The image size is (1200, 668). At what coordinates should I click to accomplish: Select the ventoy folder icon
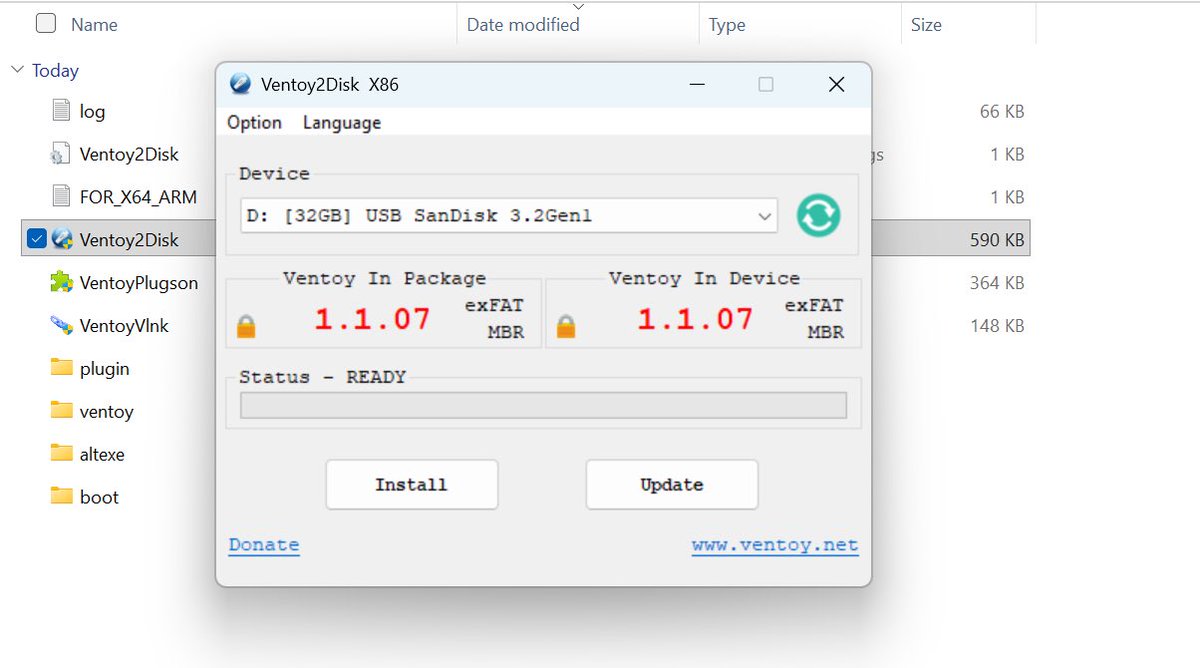pyautogui.click(x=62, y=411)
